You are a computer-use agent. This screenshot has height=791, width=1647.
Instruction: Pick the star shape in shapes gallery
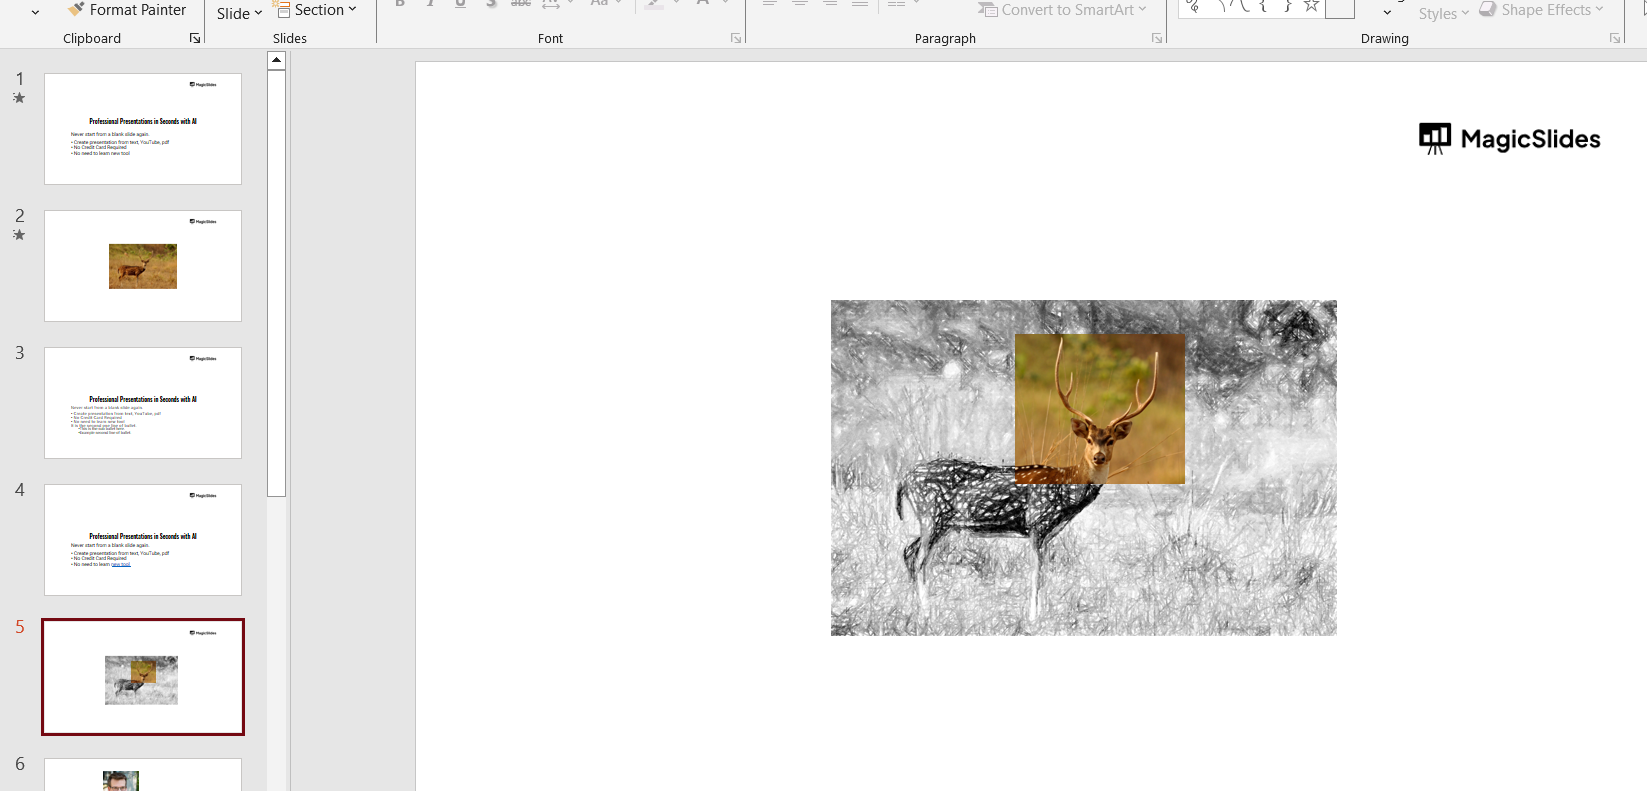(1311, 7)
